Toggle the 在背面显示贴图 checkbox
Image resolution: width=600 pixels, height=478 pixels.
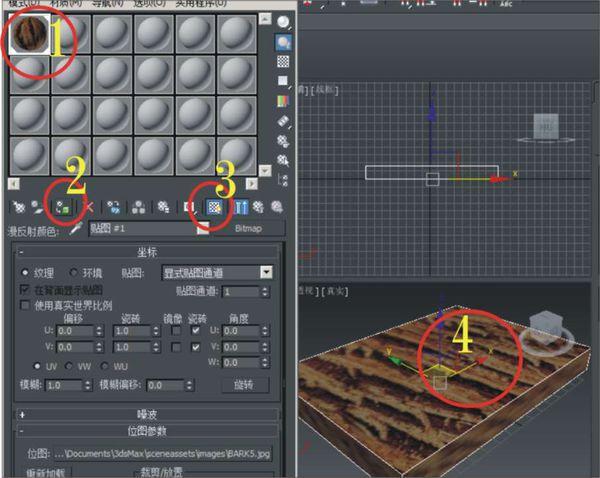(25, 289)
